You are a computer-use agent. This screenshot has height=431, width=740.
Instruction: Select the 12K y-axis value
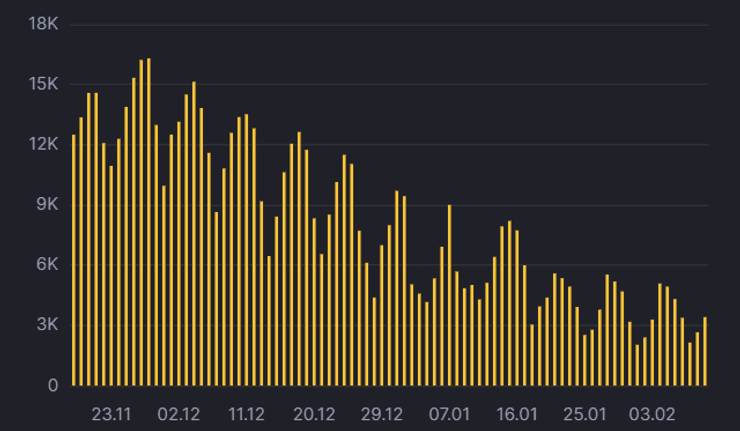(x=44, y=144)
